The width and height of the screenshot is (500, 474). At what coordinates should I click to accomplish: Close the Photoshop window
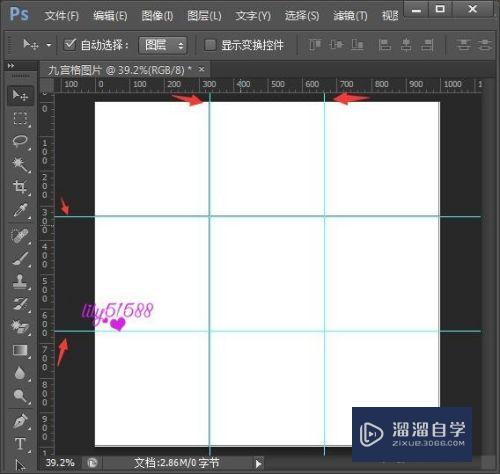[x=472, y=9]
